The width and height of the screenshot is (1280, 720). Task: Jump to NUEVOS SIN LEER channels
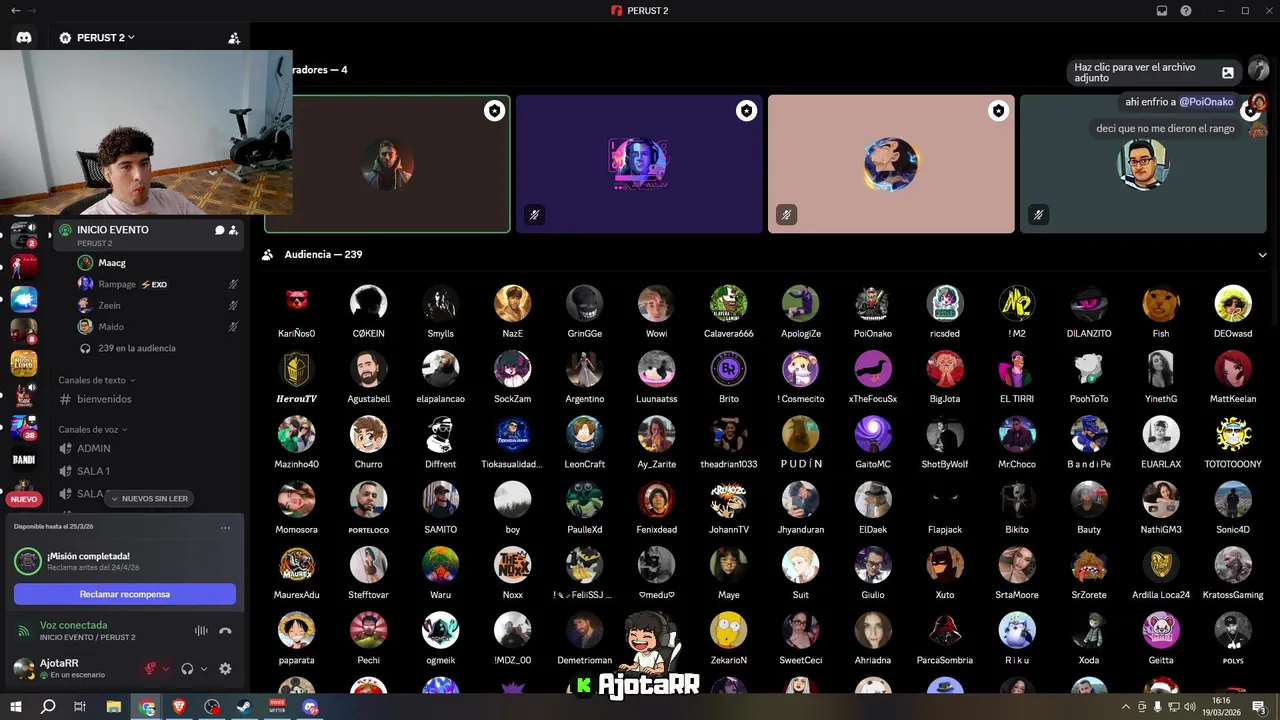(x=149, y=498)
